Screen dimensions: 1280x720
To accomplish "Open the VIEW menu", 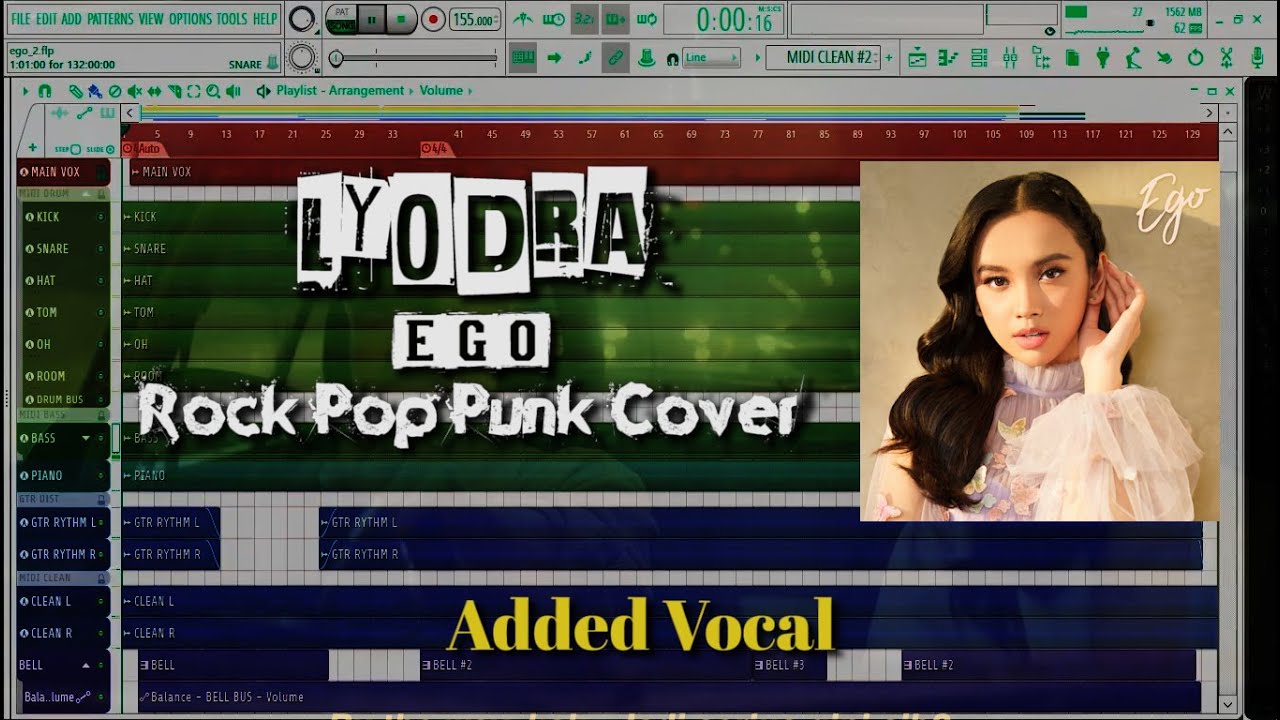I will click(x=151, y=19).
